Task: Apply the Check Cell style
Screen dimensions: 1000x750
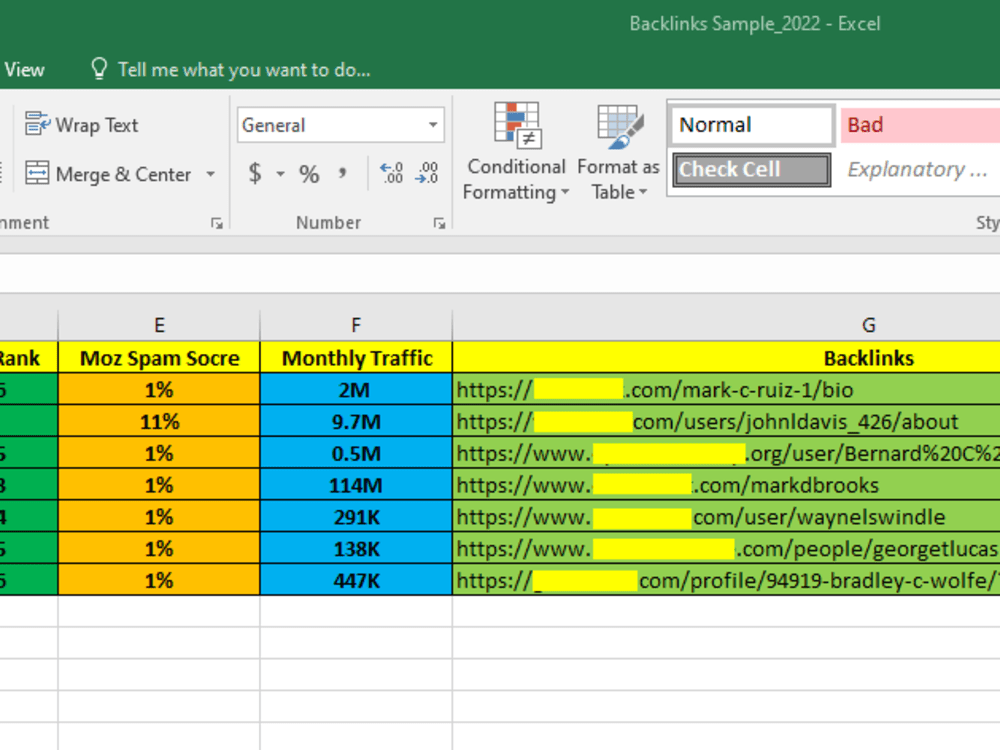Action: 752,170
